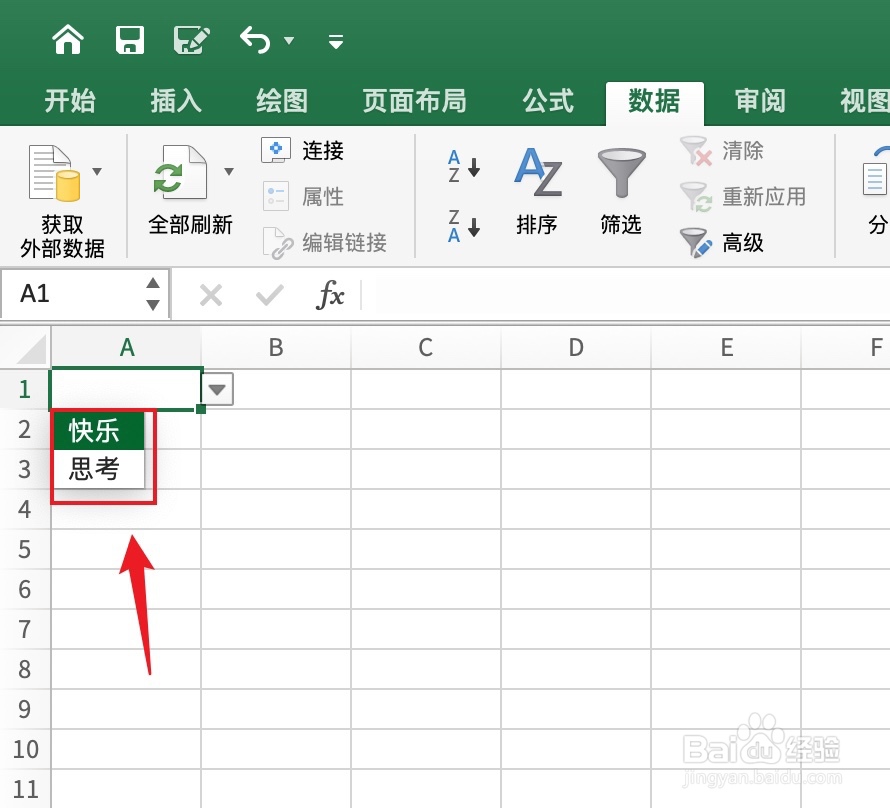Open the 排序 sort dialog icon
Screen dimensions: 890x808
pos(538,172)
